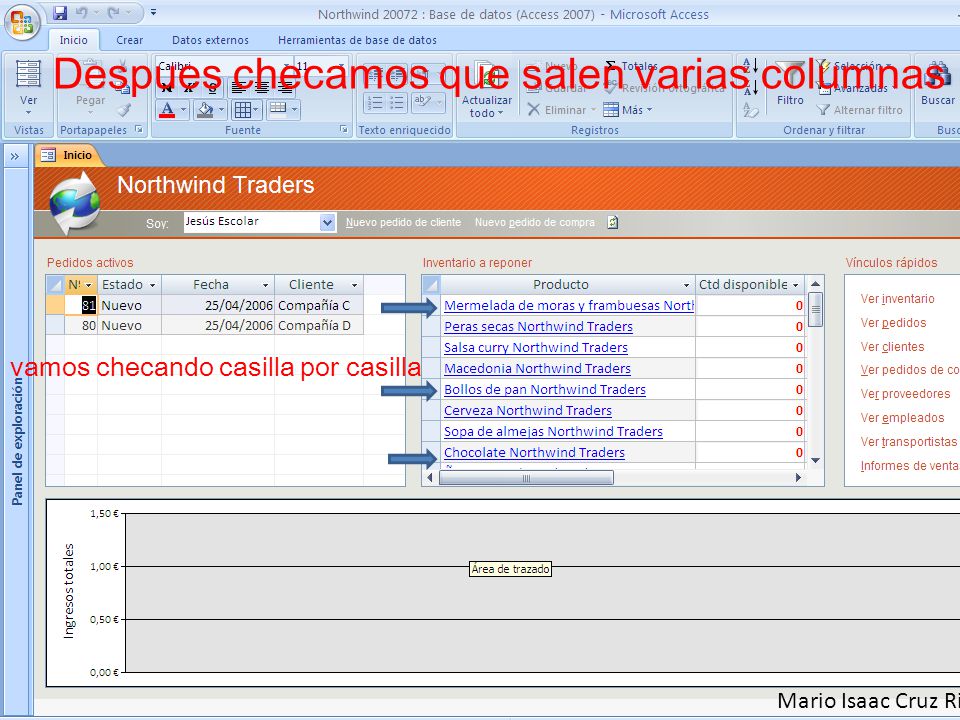Click the Avanzadas filter icon
The width and height of the screenshot is (960, 720).
click(825, 89)
